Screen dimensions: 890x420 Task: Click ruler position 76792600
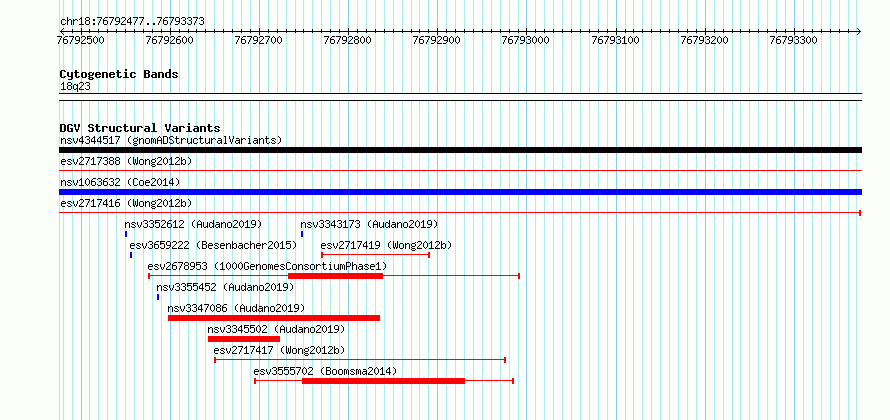tap(170, 40)
